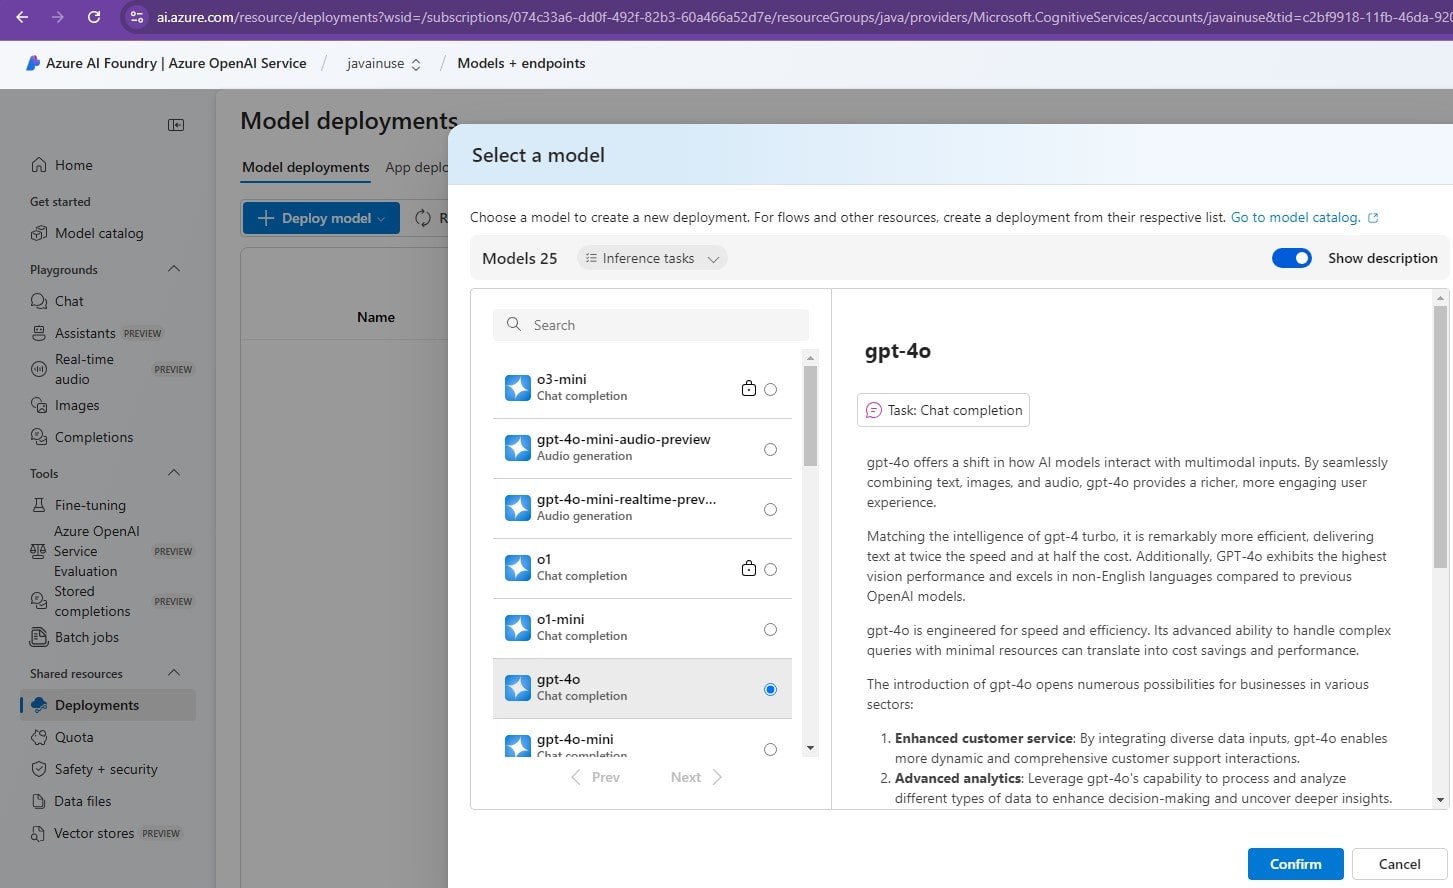Open the Home menu item

(108, 165)
